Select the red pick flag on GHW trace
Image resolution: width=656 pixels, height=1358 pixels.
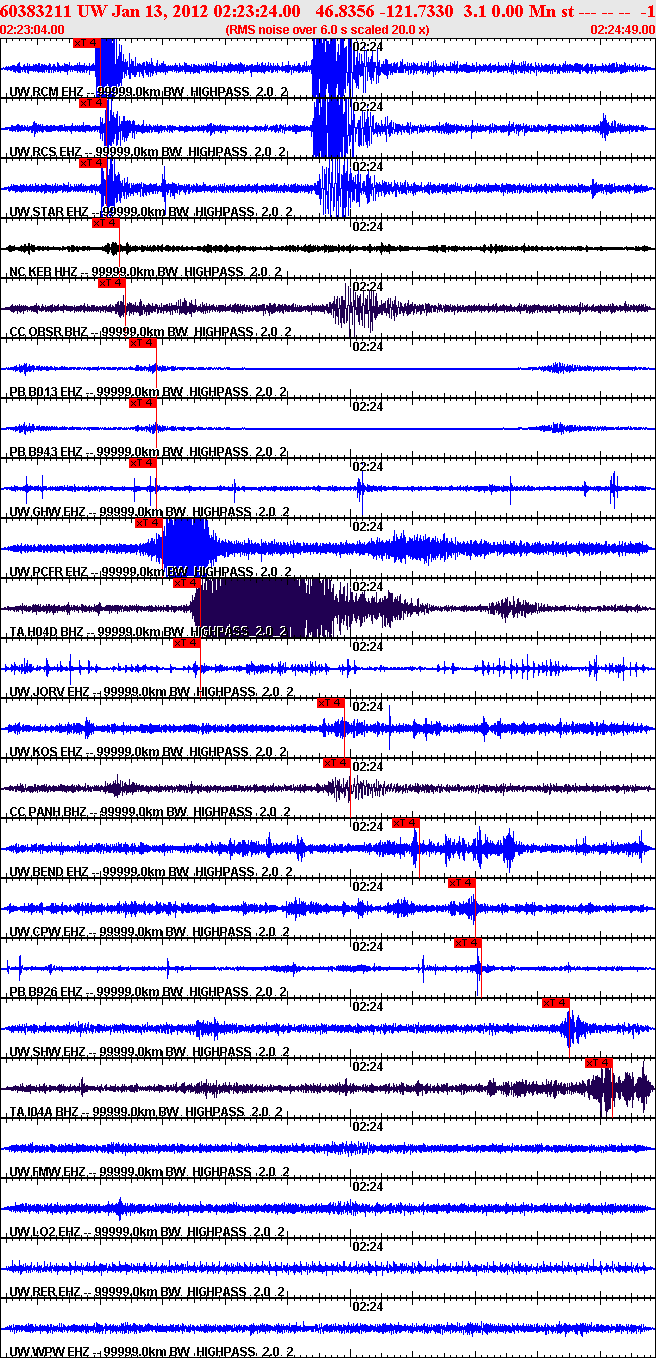point(143,463)
